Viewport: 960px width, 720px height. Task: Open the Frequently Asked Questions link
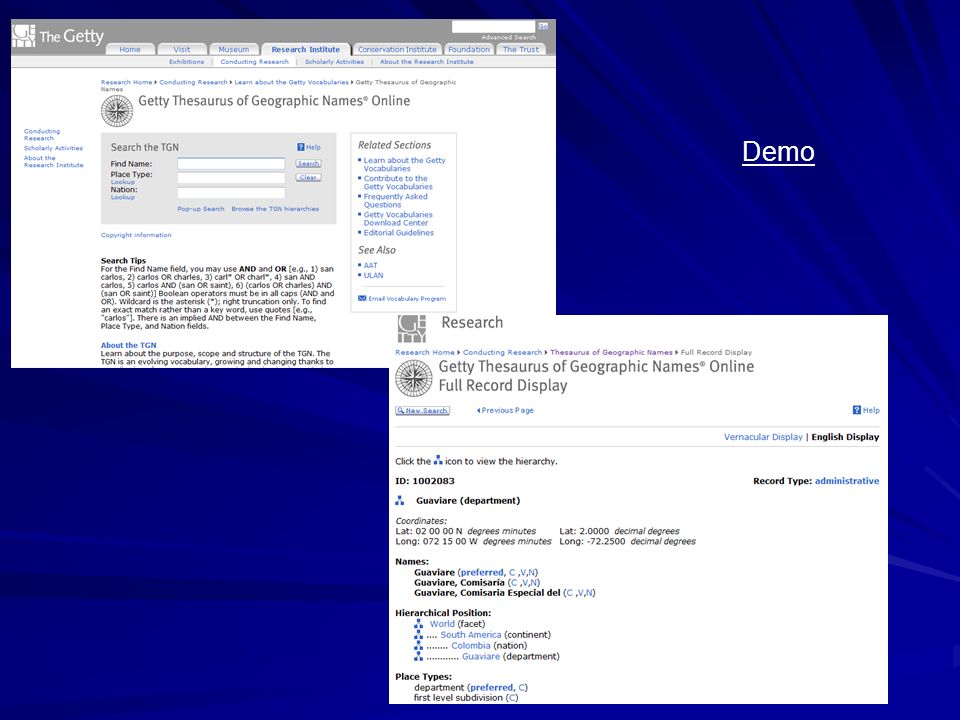(396, 201)
